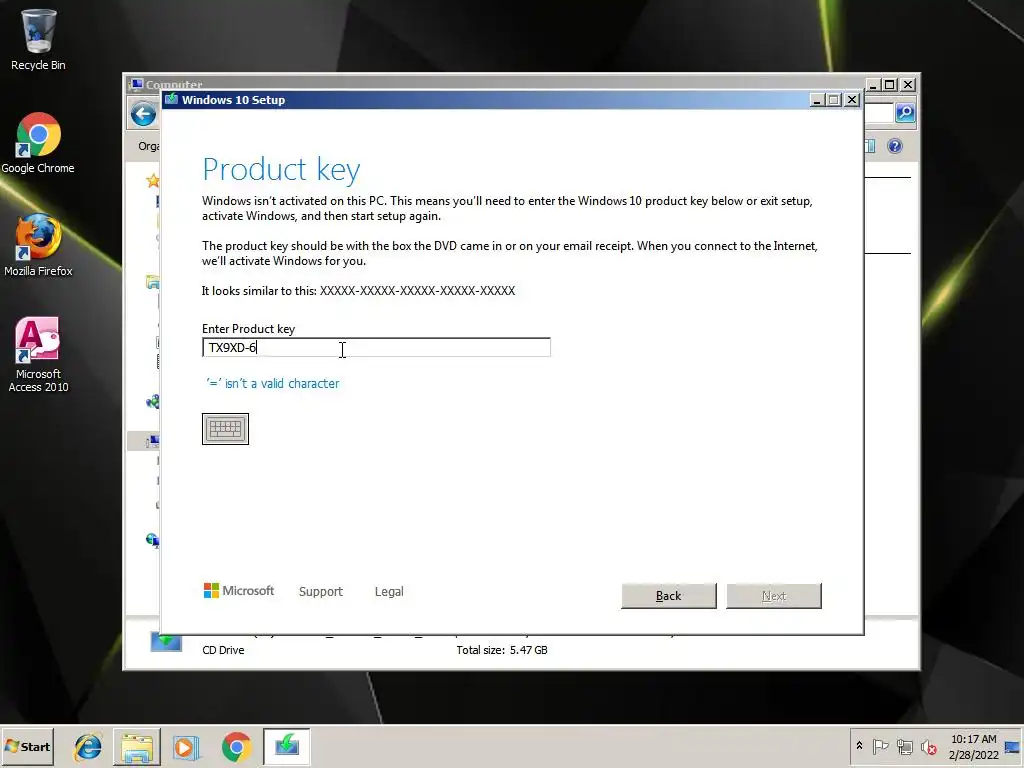This screenshot has width=1024, height=768.
Task: Click the CD Drive icon in details pane
Action: 166,642
